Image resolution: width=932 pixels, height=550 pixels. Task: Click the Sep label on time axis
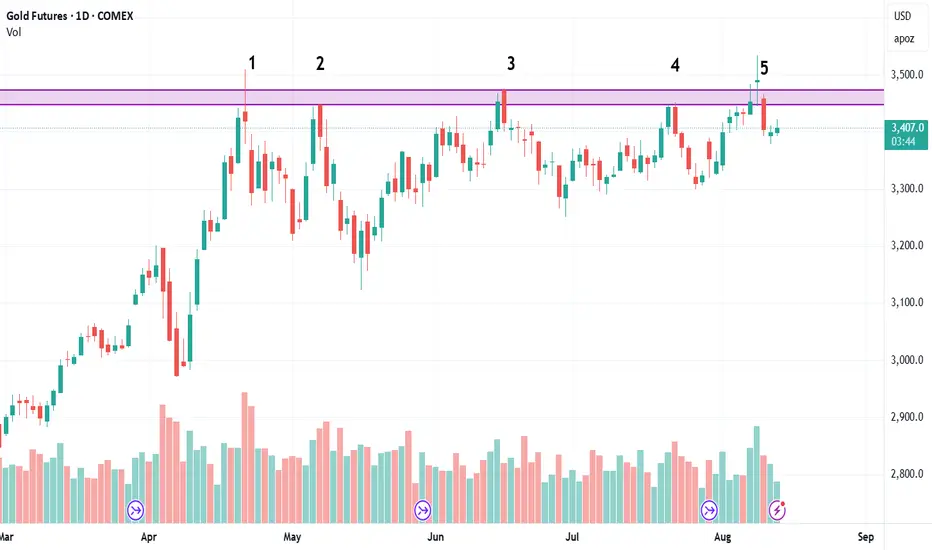click(865, 536)
